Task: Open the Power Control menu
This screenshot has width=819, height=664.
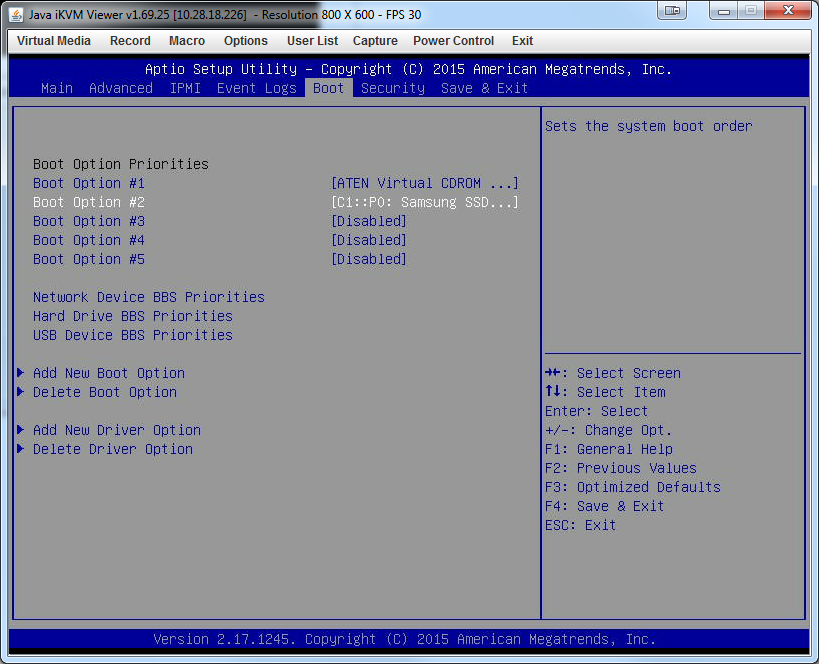Action: click(453, 41)
